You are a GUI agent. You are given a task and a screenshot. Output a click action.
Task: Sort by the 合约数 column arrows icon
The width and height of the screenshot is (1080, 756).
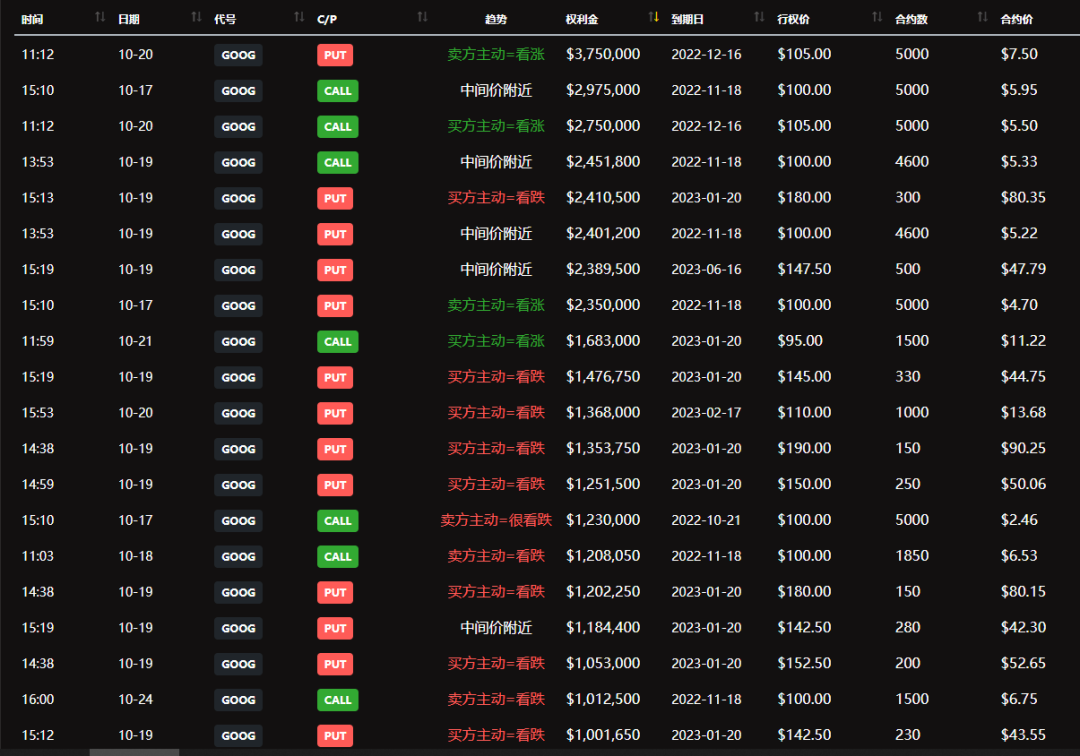(982, 17)
